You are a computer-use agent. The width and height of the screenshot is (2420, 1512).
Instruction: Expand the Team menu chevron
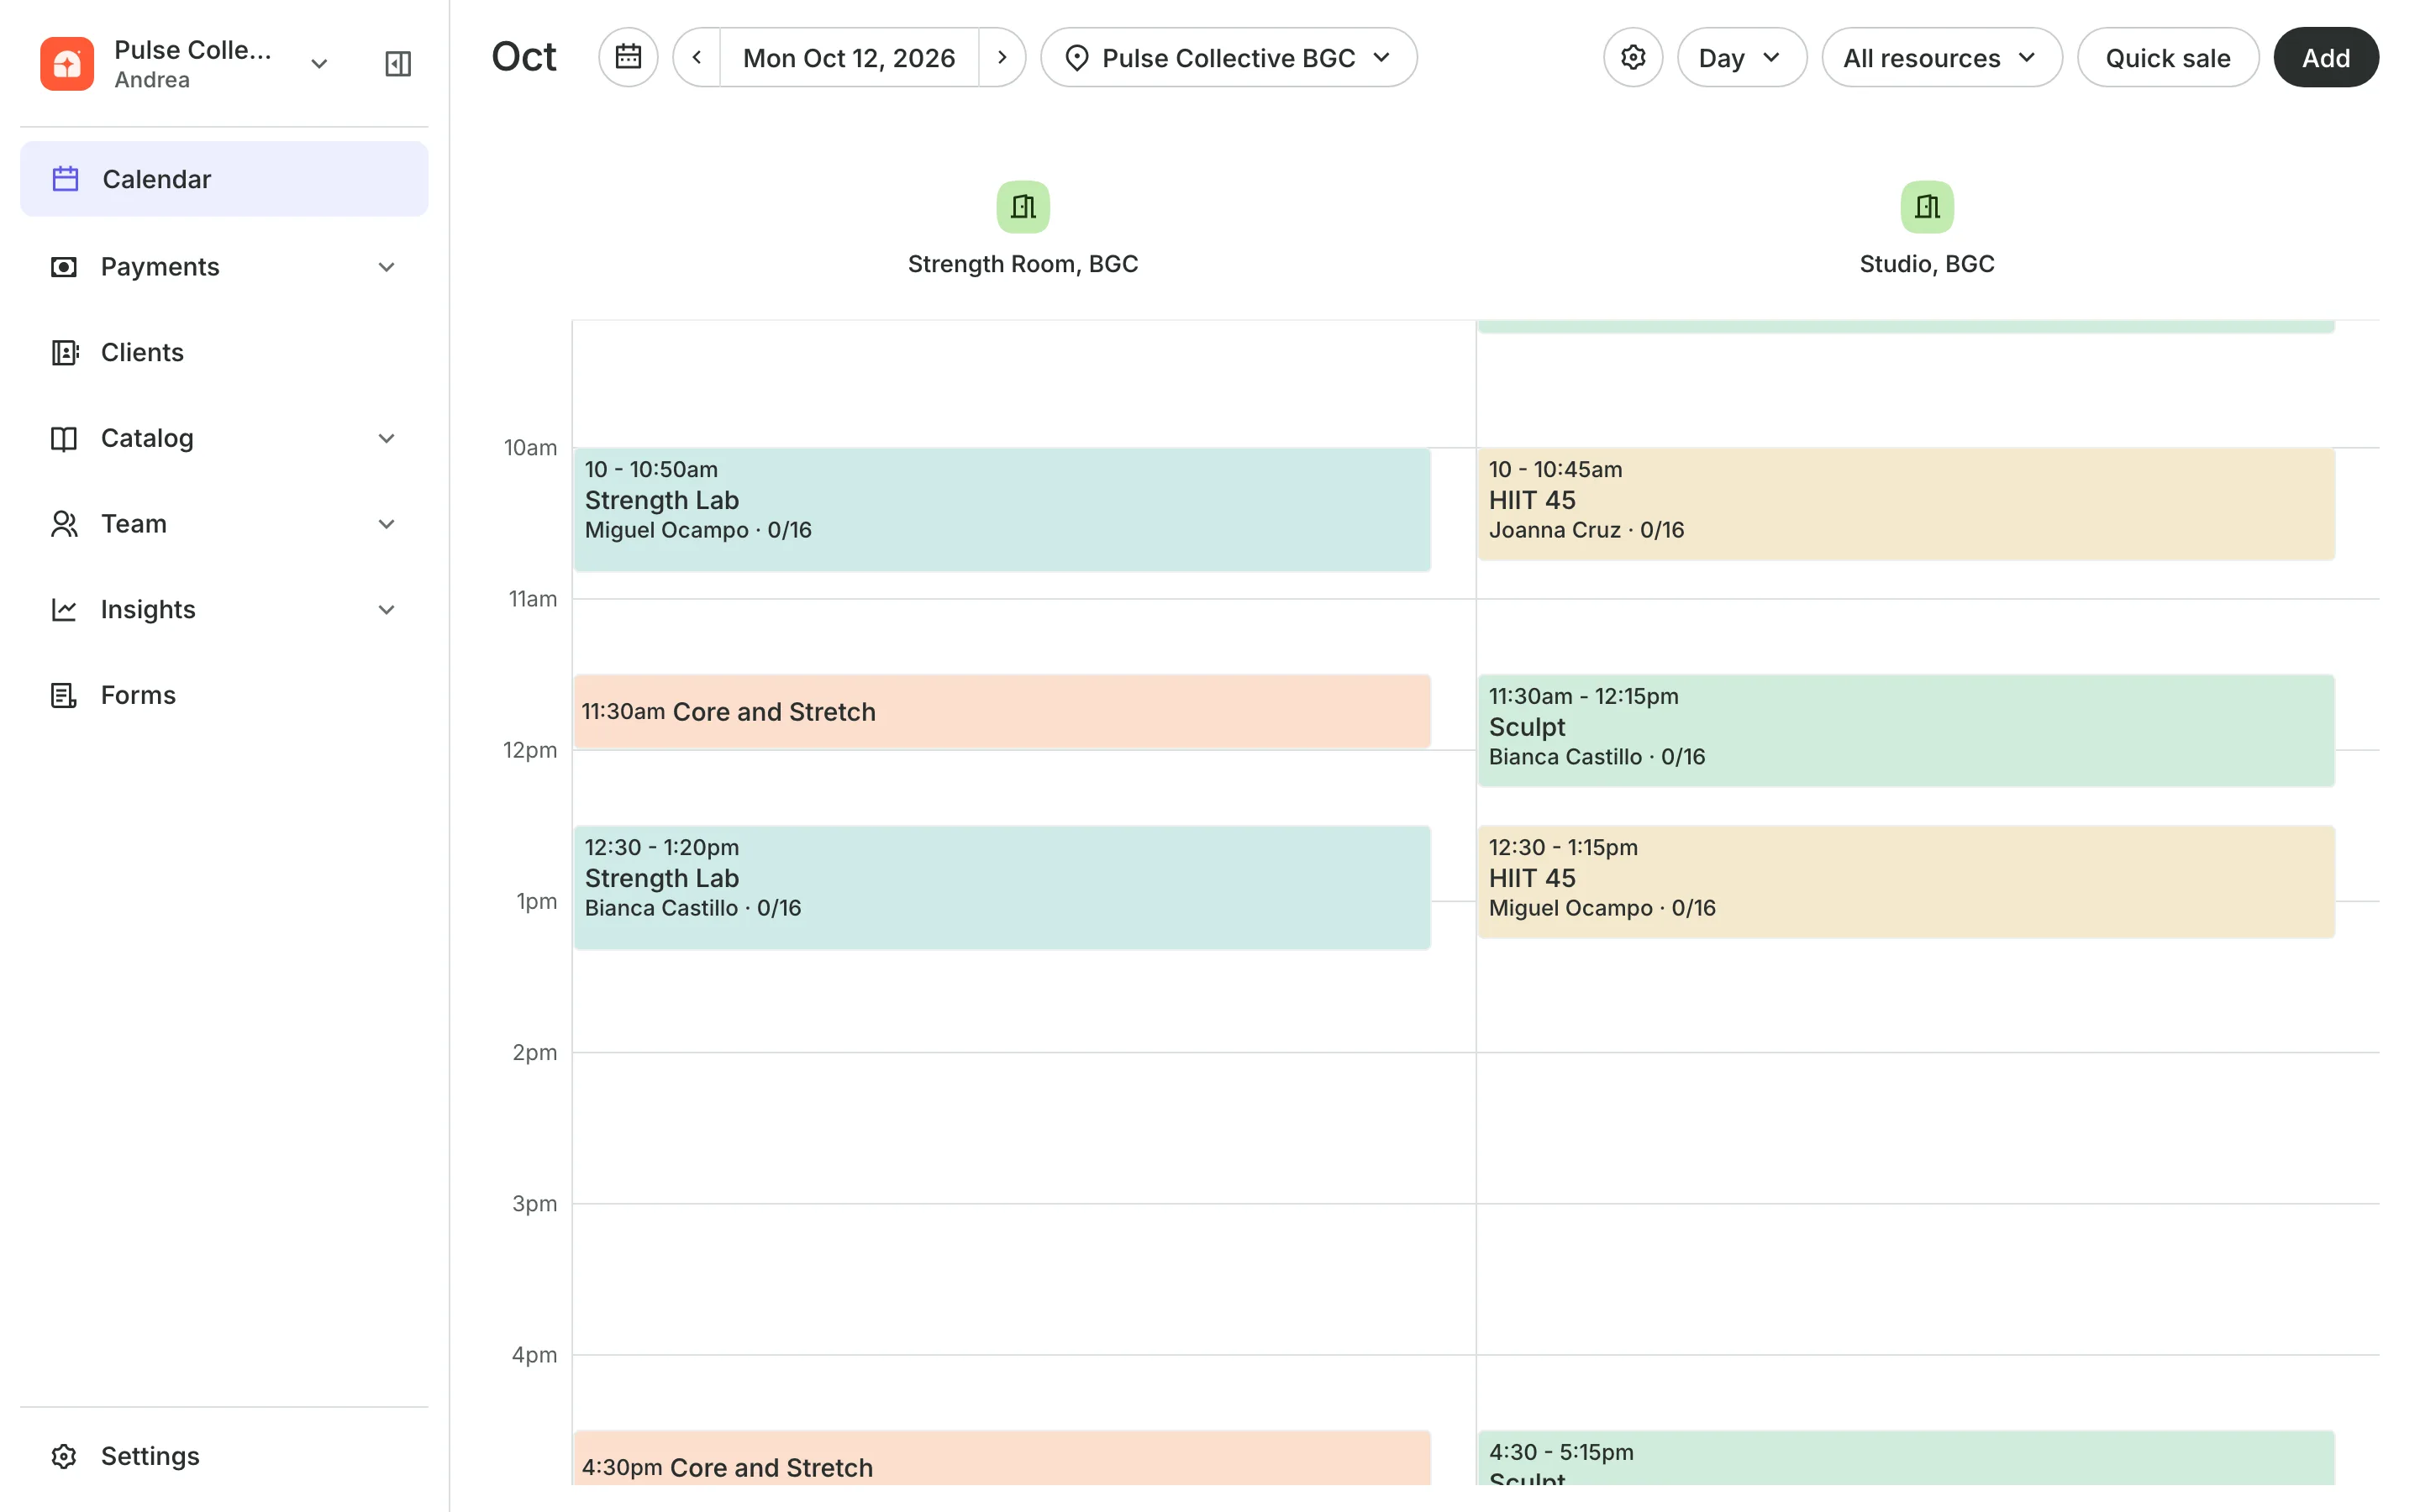386,524
